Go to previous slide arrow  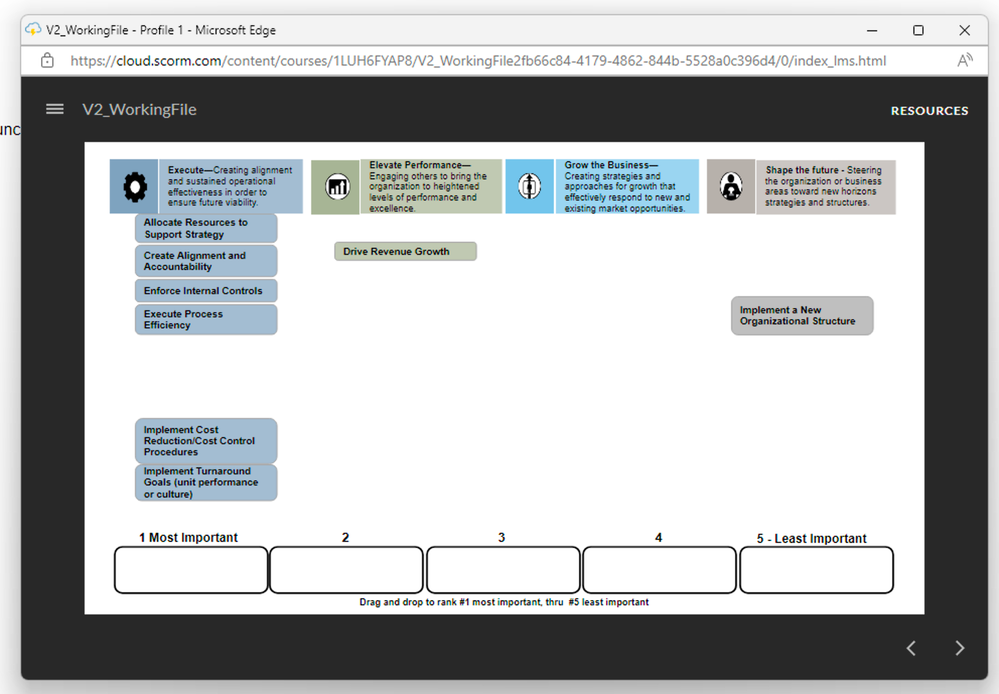coord(911,648)
